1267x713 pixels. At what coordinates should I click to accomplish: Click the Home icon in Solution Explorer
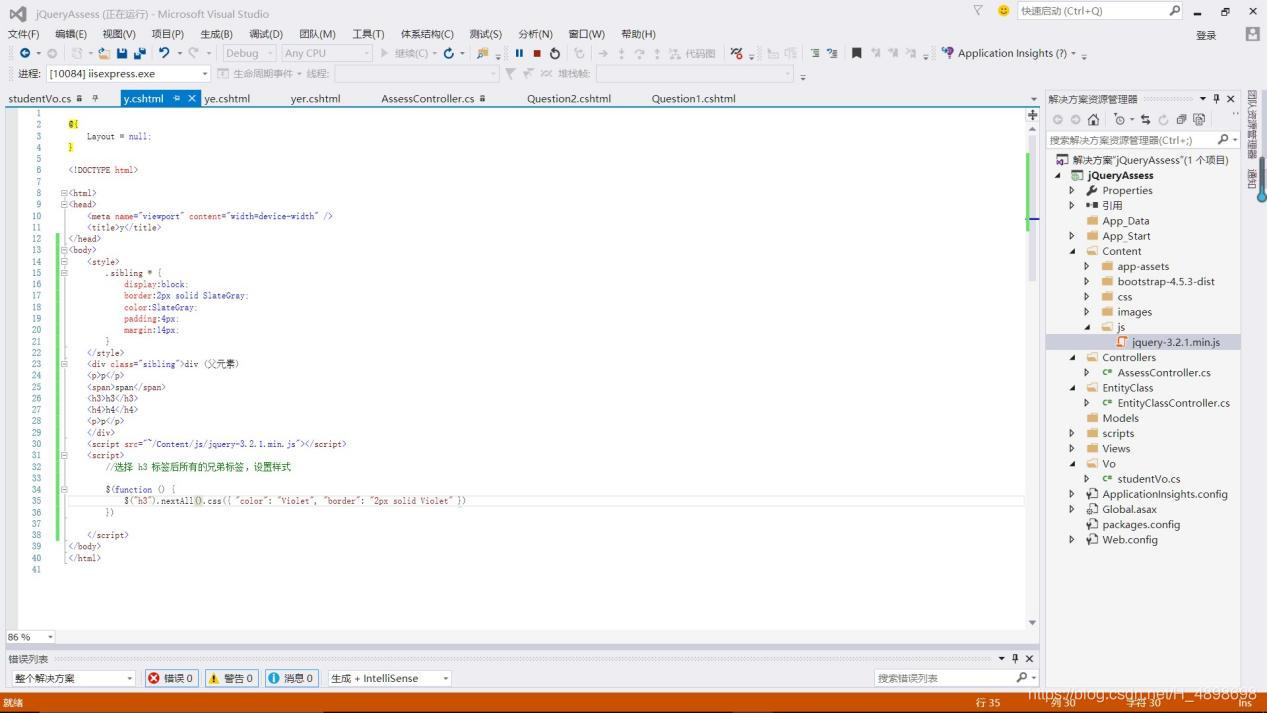(x=1093, y=119)
